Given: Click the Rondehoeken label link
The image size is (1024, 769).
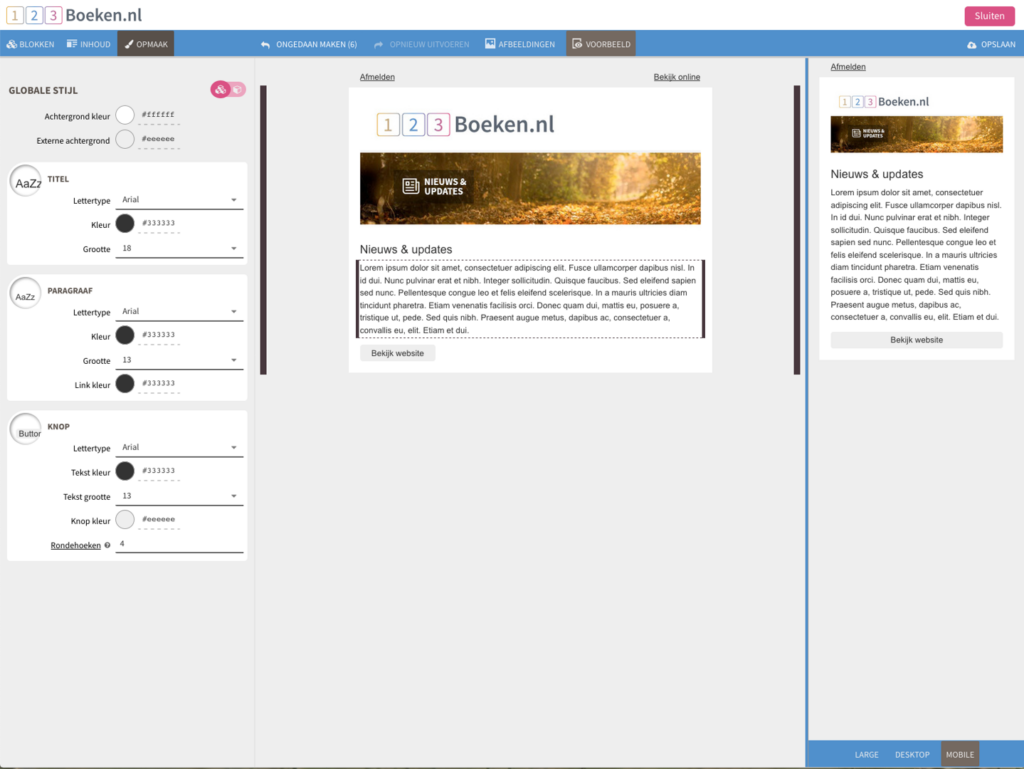Looking at the screenshot, I should (76, 546).
